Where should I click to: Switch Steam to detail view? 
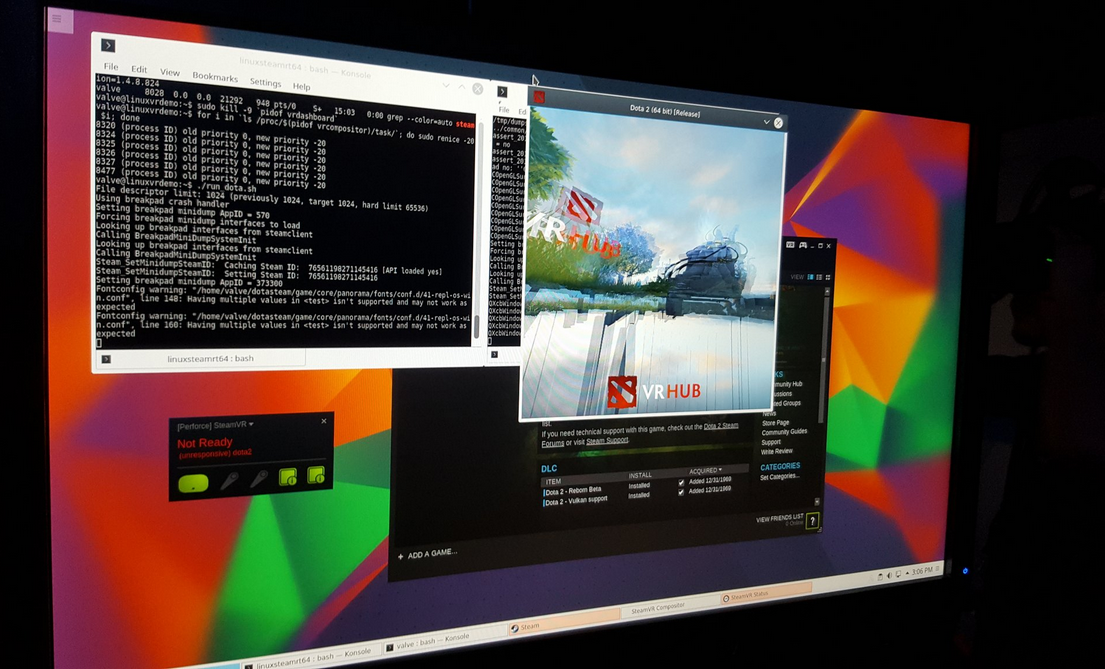[x=810, y=277]
